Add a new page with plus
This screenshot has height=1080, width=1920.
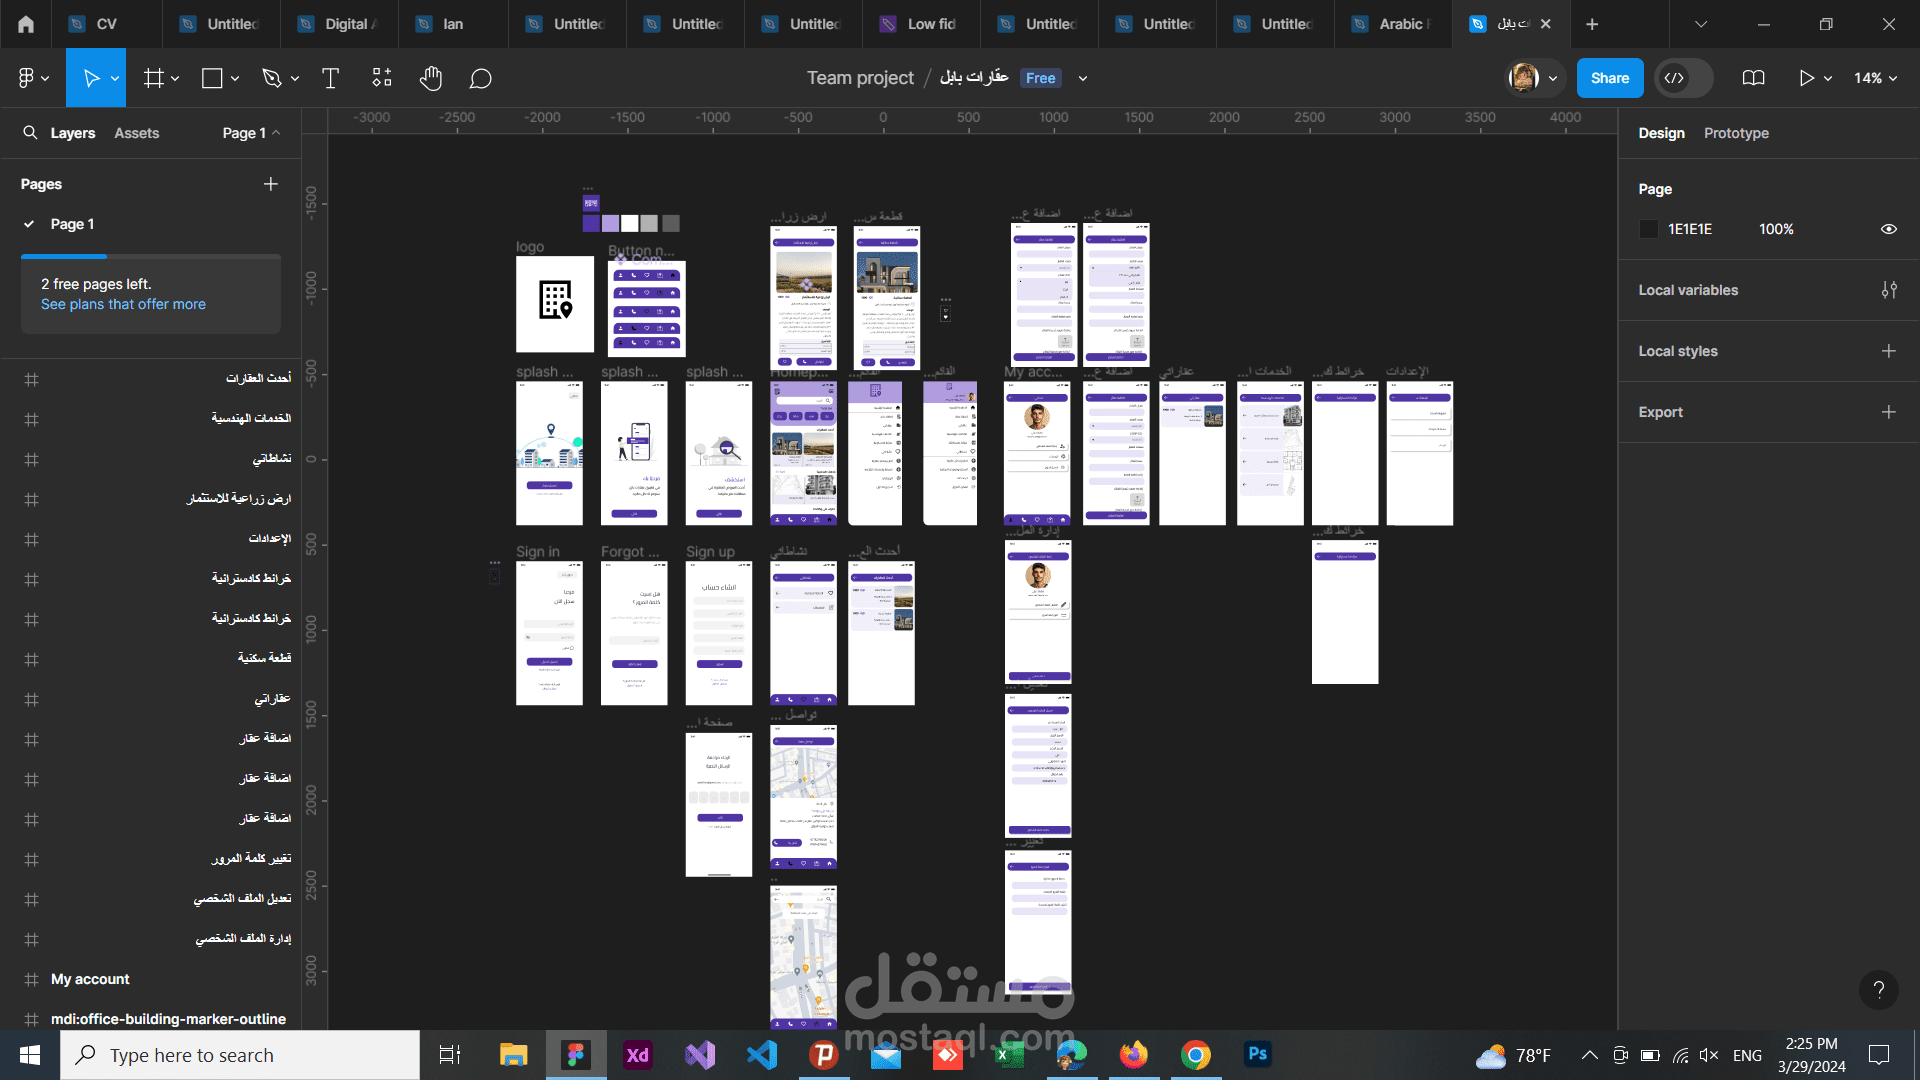[271, 184]
